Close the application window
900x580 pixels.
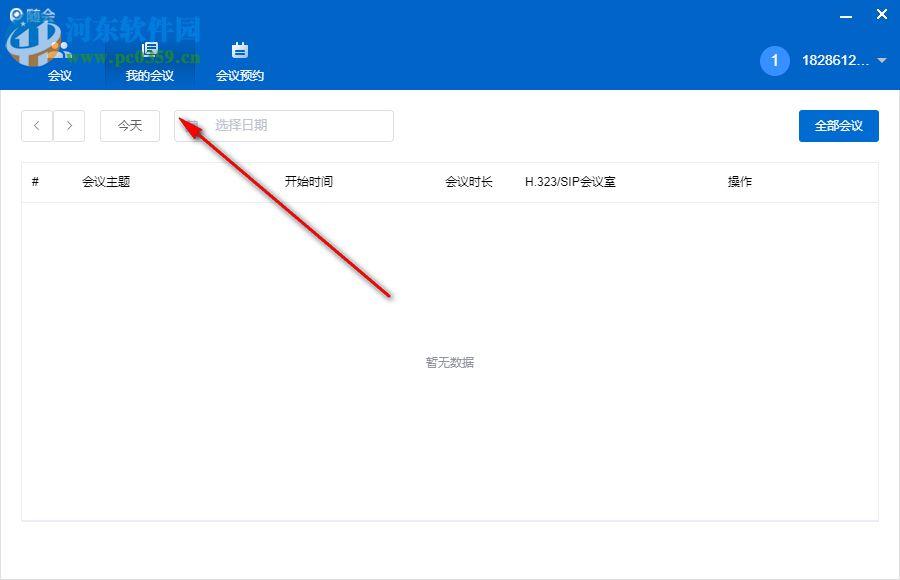(x=882, y=14)
